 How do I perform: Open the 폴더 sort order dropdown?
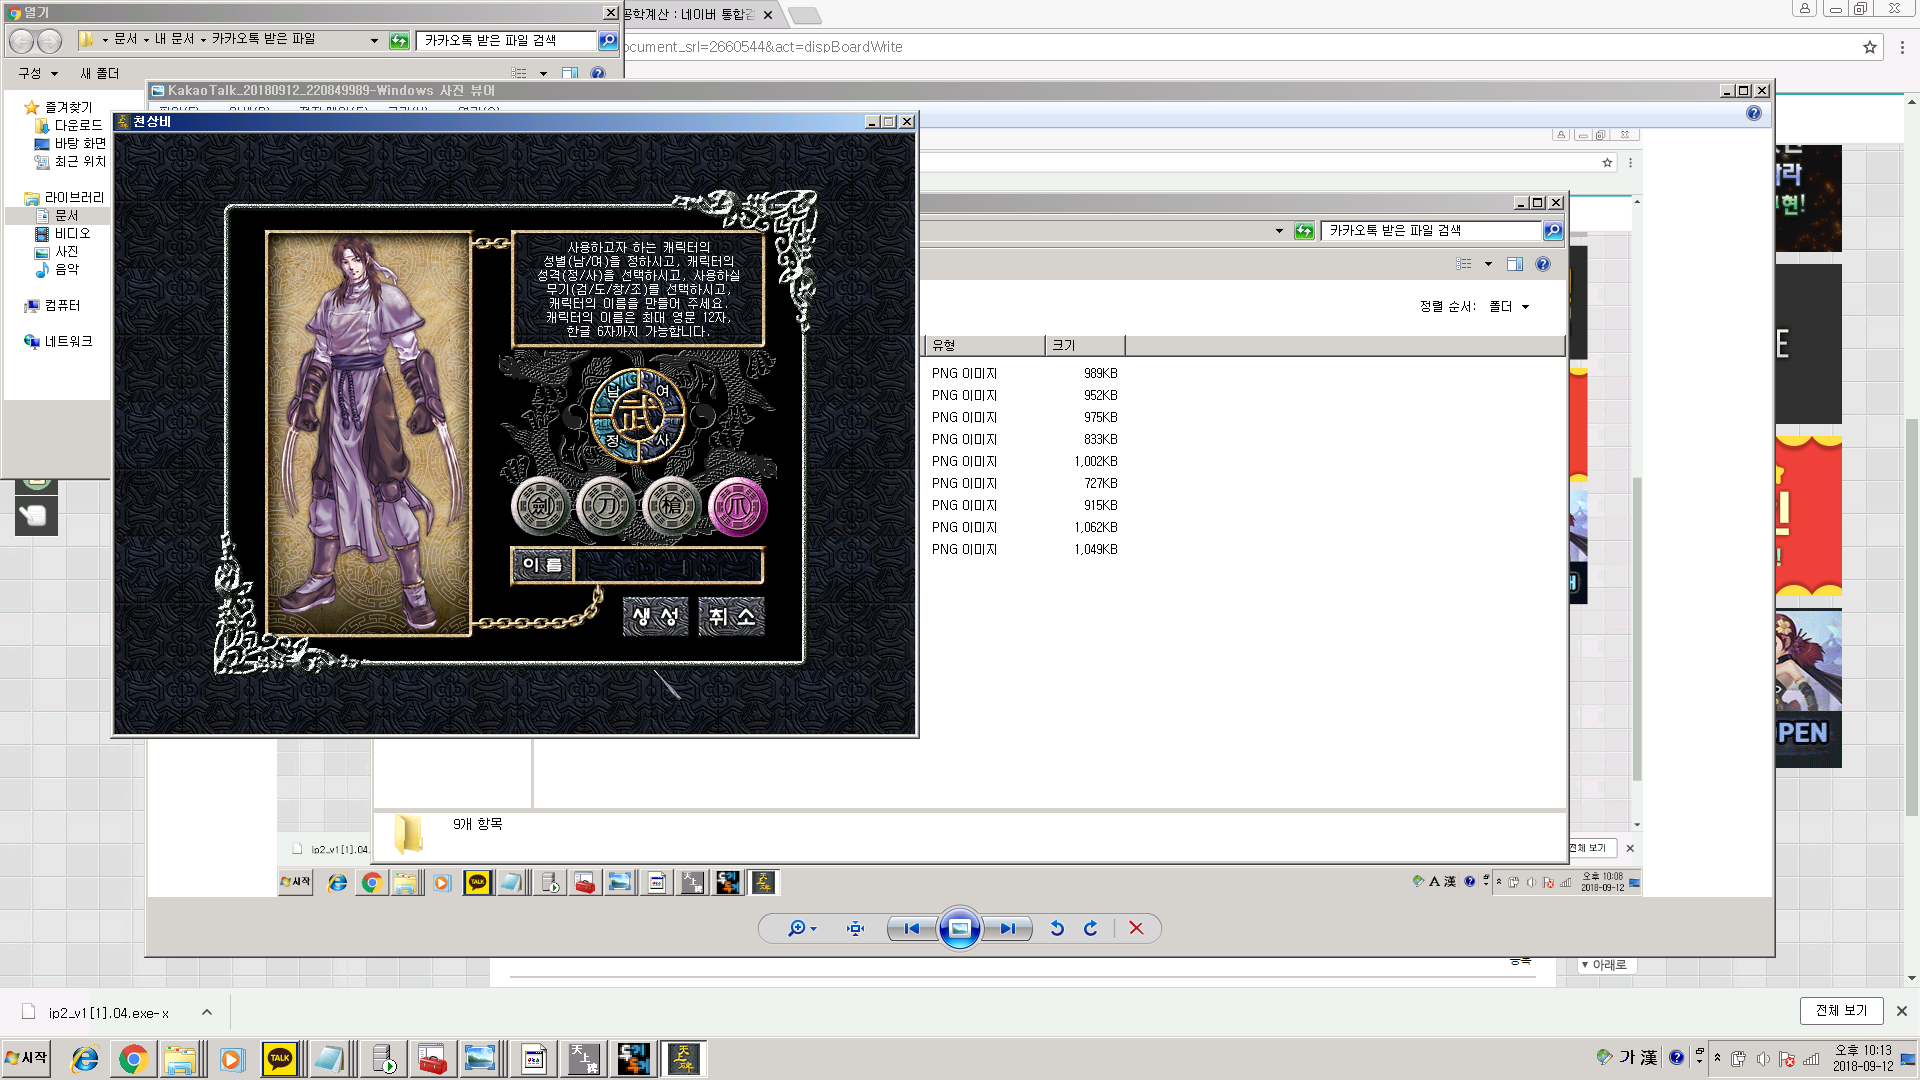pyautogui.click(x=1509, y=307)
